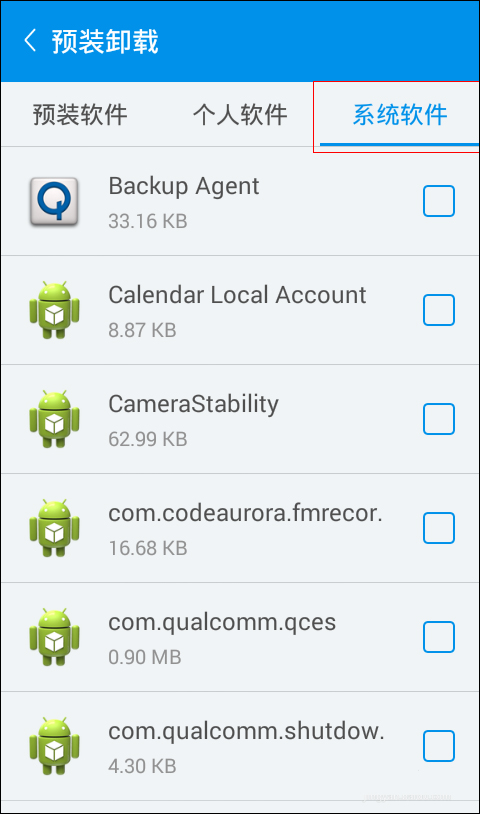Viewport: 480px width, 814px height.
Task: Open the CameraStability name label
Action: point(193,404)
